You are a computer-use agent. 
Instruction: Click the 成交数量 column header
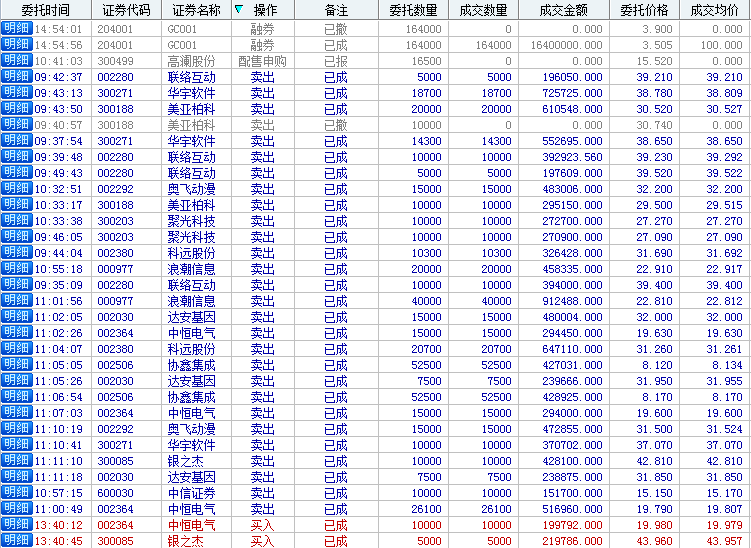click(x=483, y=10)
